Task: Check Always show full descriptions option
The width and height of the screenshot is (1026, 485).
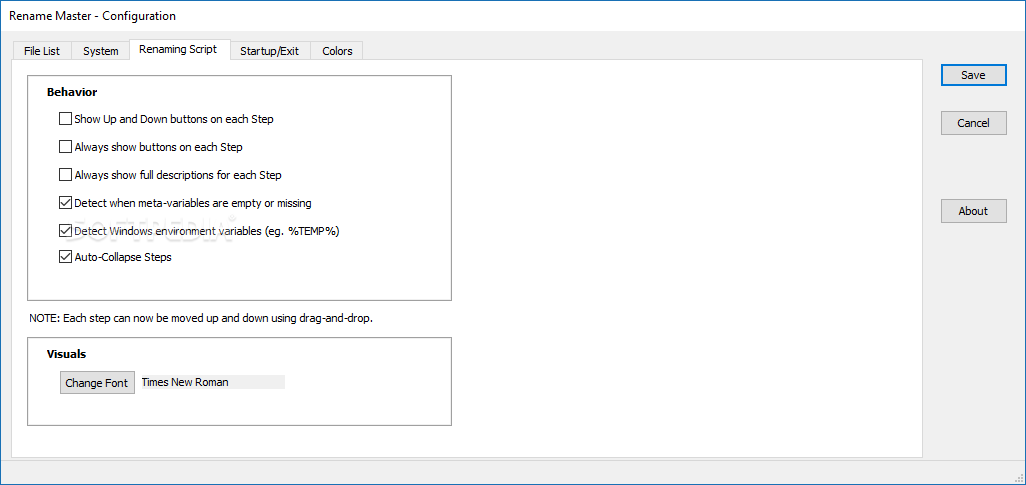Action: point(65,175)
